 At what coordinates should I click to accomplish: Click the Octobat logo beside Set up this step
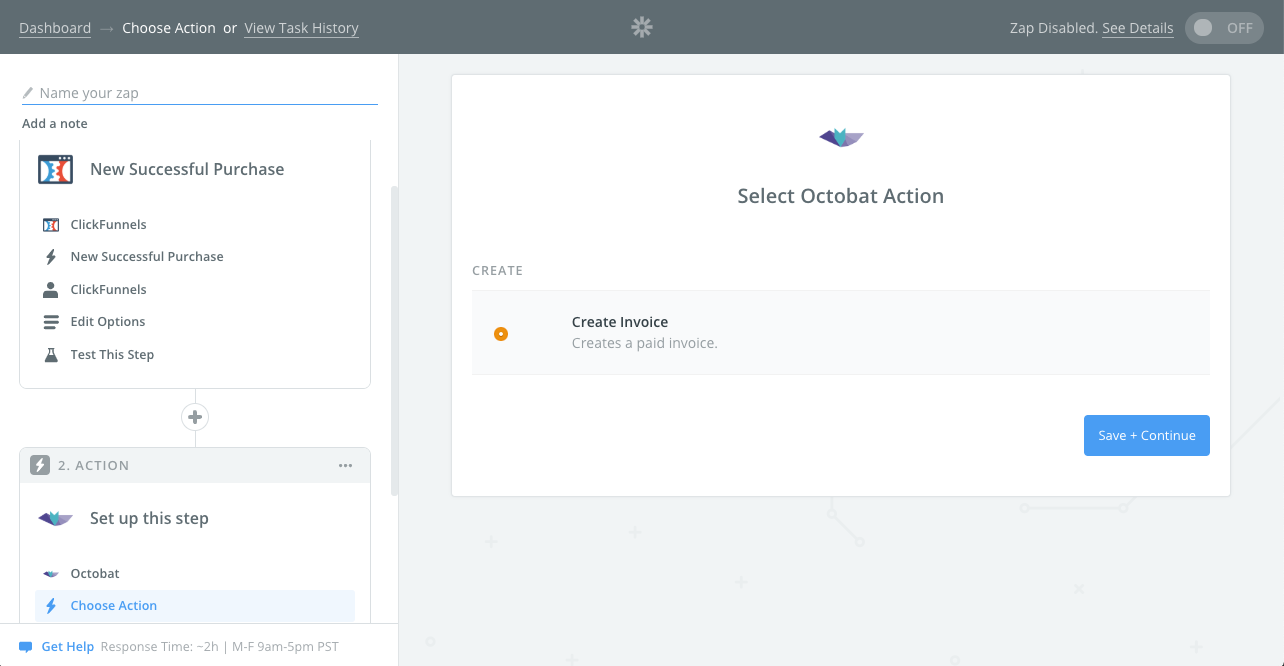56,518
